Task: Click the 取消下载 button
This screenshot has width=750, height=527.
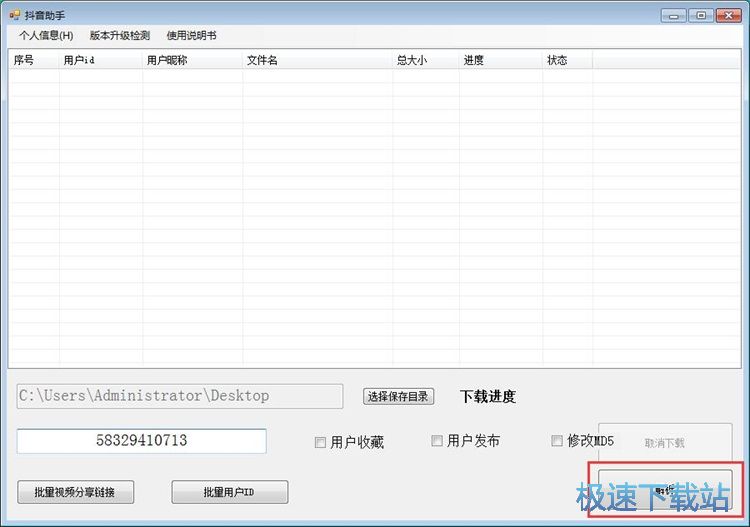Action: pos(665,443)
